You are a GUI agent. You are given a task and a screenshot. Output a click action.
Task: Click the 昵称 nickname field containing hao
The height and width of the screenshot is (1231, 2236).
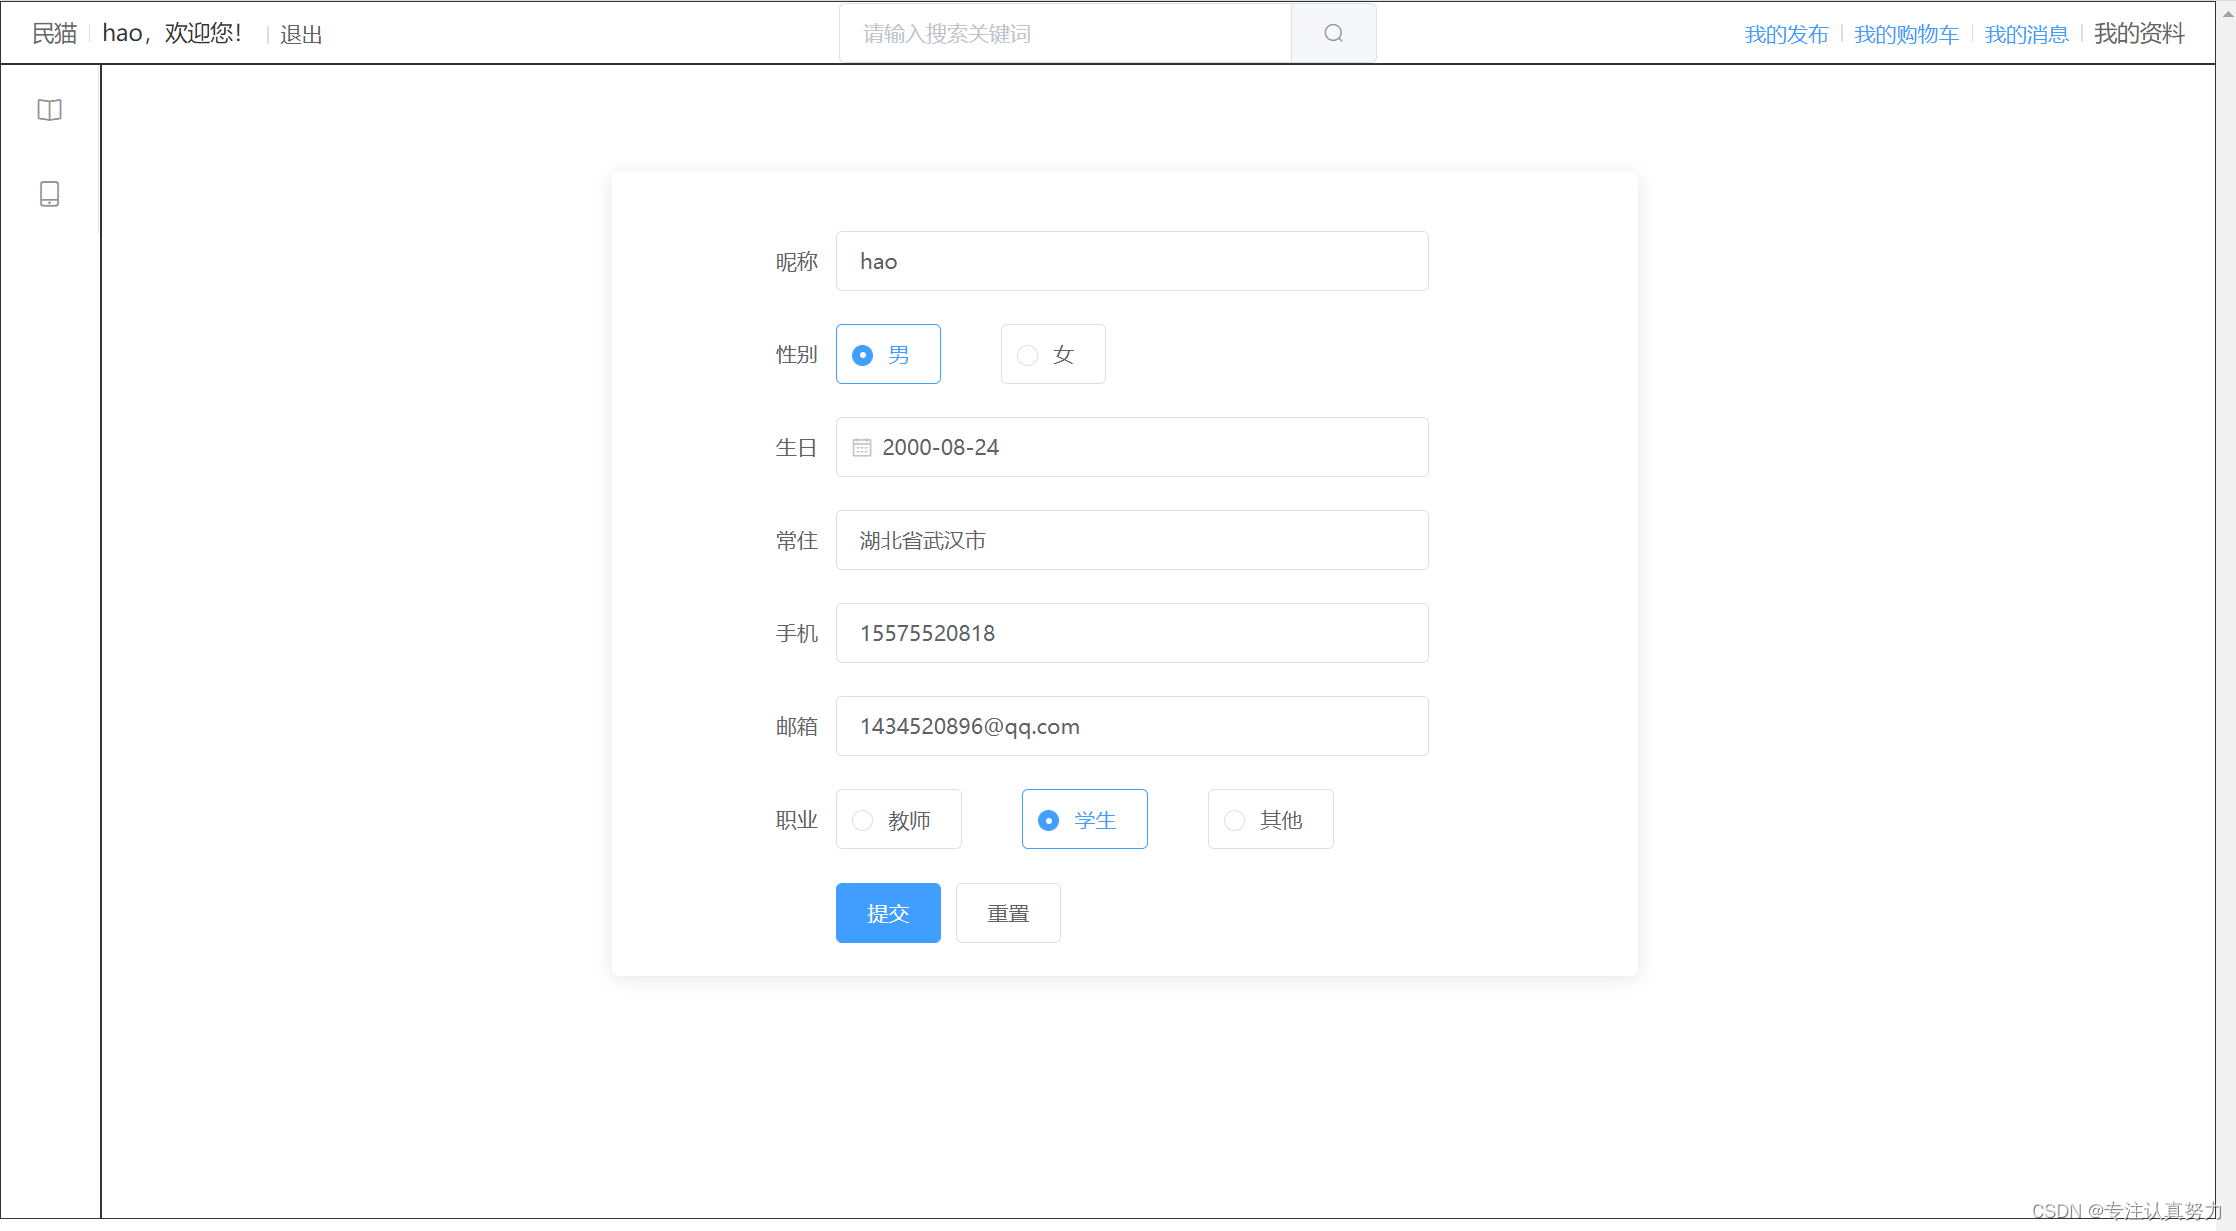pos(1132,261)
